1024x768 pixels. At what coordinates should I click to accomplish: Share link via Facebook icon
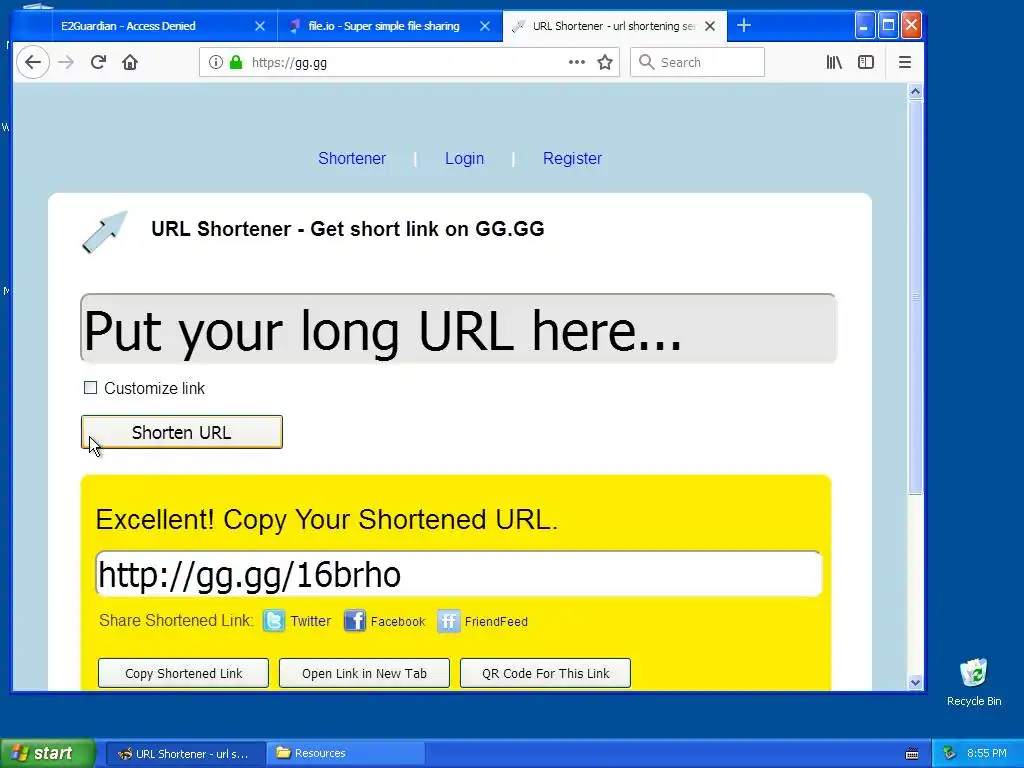point(355,620)
